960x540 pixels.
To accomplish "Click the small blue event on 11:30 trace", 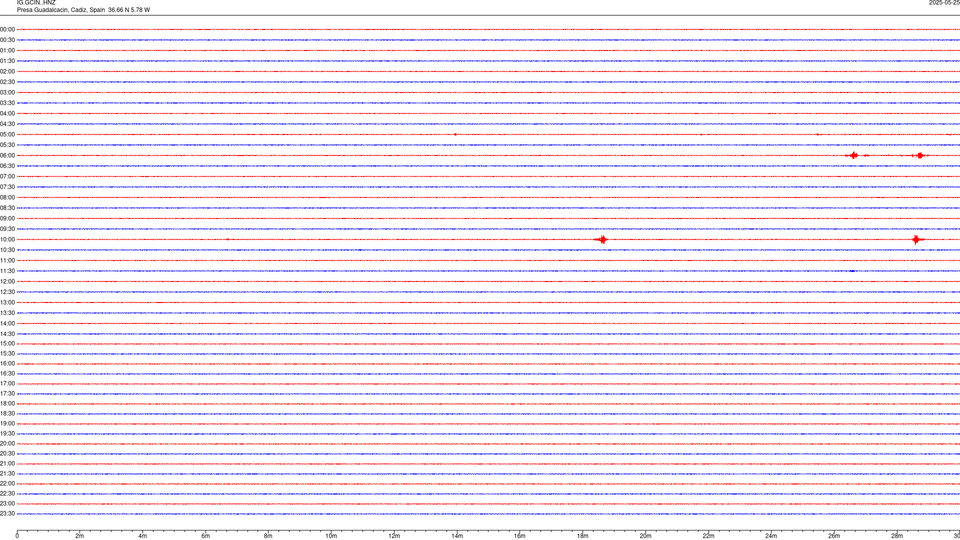I will [x=852, y=271].
